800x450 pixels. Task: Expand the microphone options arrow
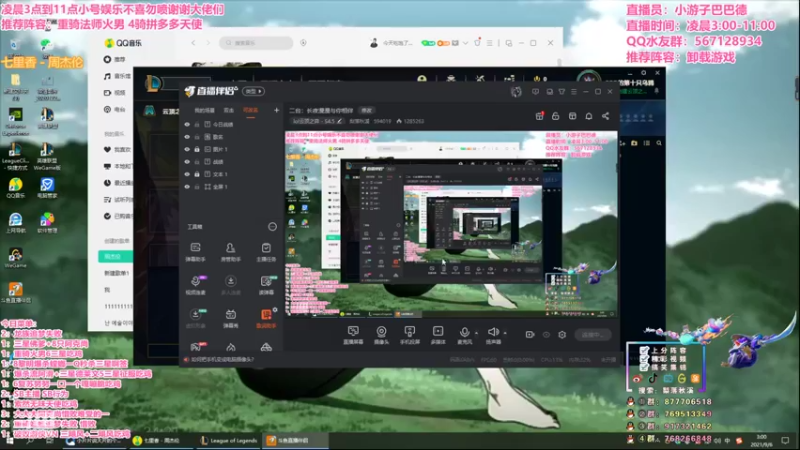point(477,333)
